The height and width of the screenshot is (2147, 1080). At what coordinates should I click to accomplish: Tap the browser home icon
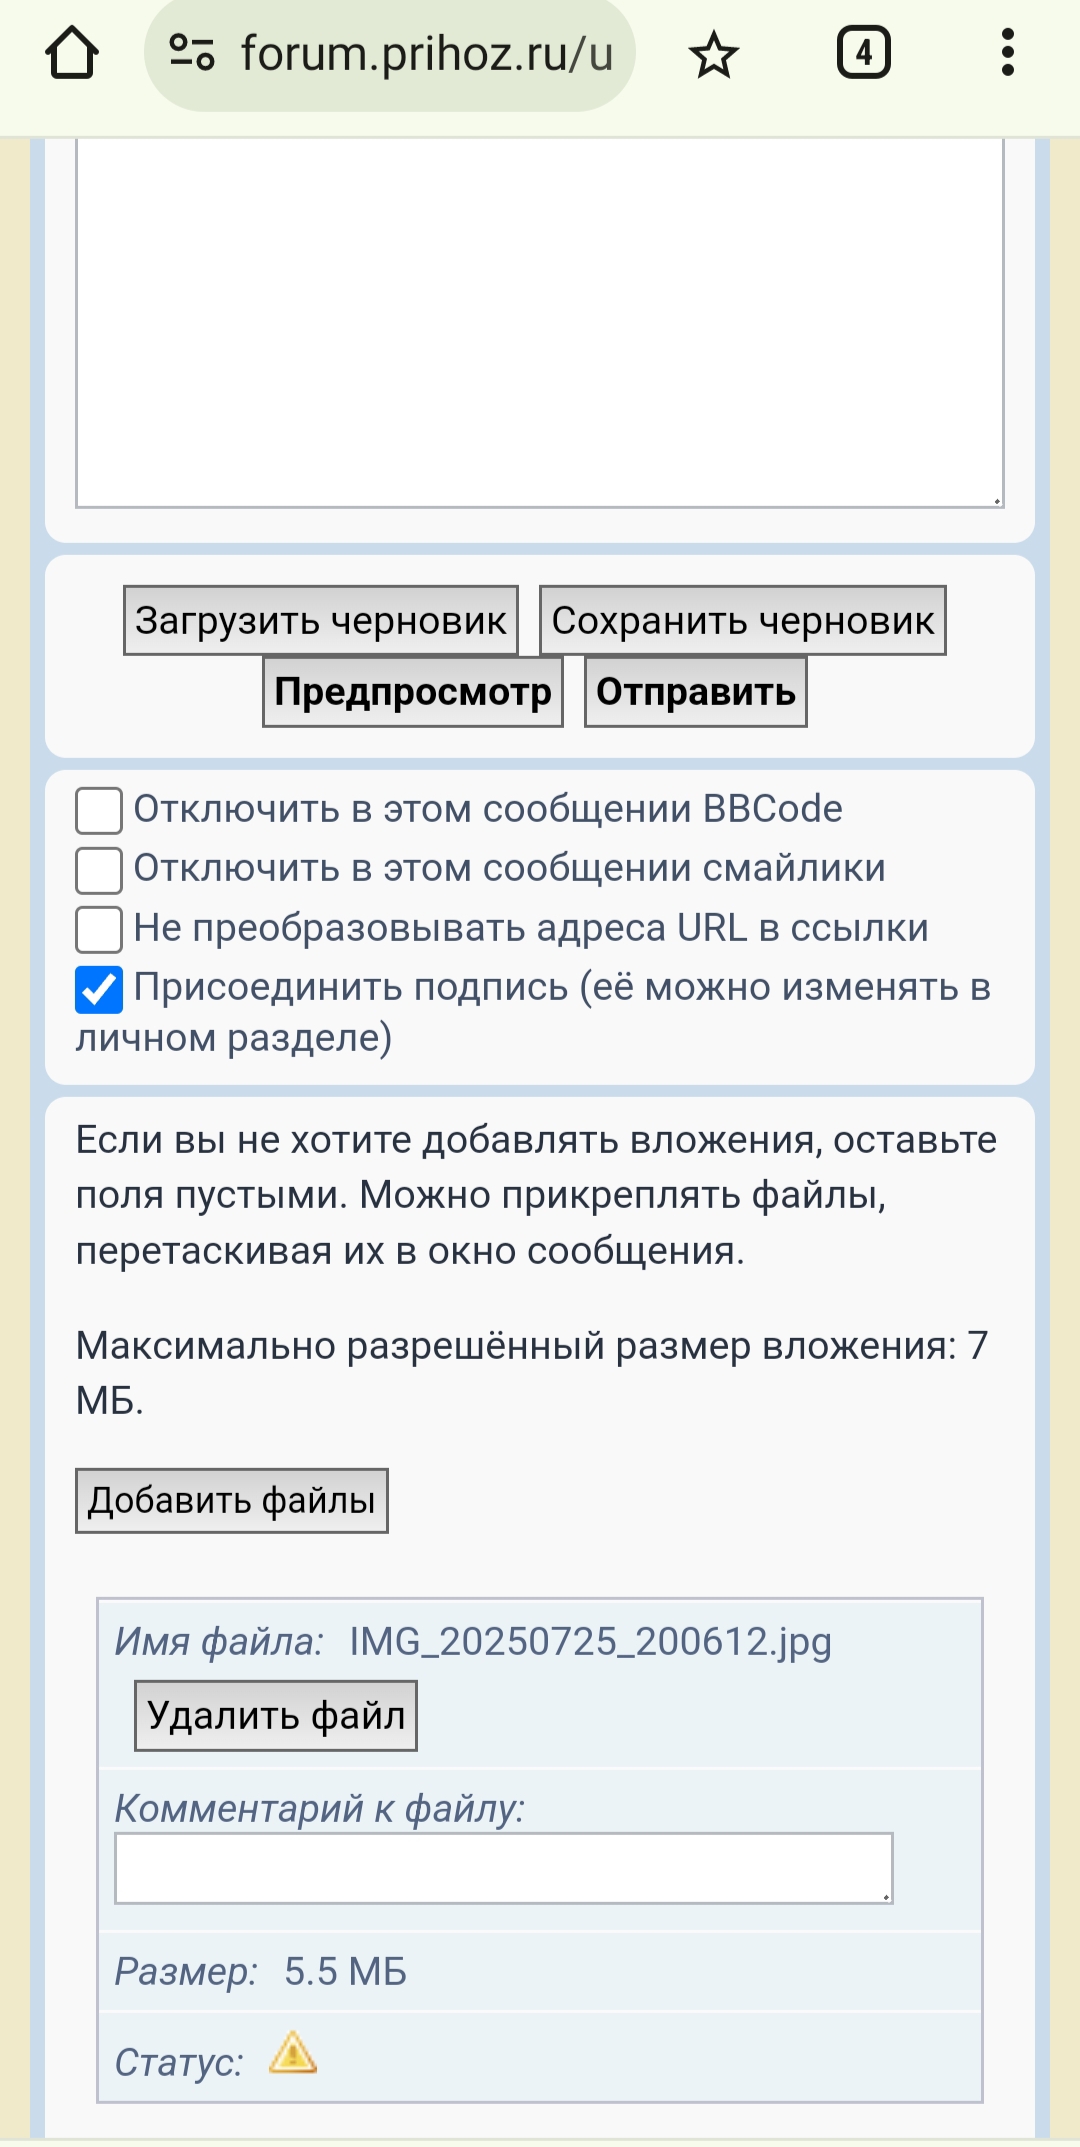(x=72, y=54)
